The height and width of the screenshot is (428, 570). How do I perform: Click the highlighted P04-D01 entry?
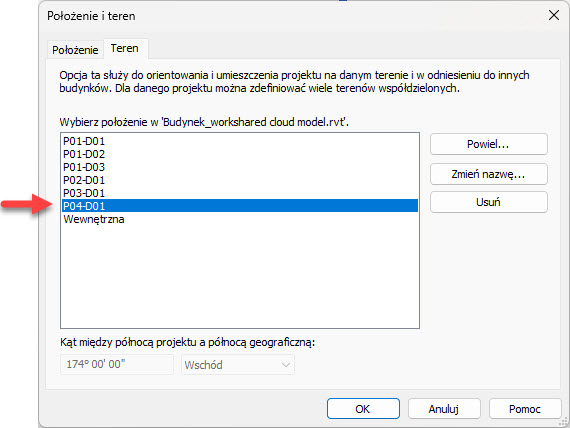coord(240,206)
